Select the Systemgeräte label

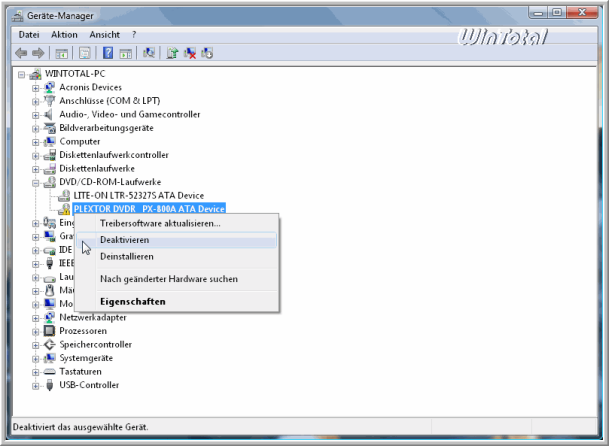[86, 358]
